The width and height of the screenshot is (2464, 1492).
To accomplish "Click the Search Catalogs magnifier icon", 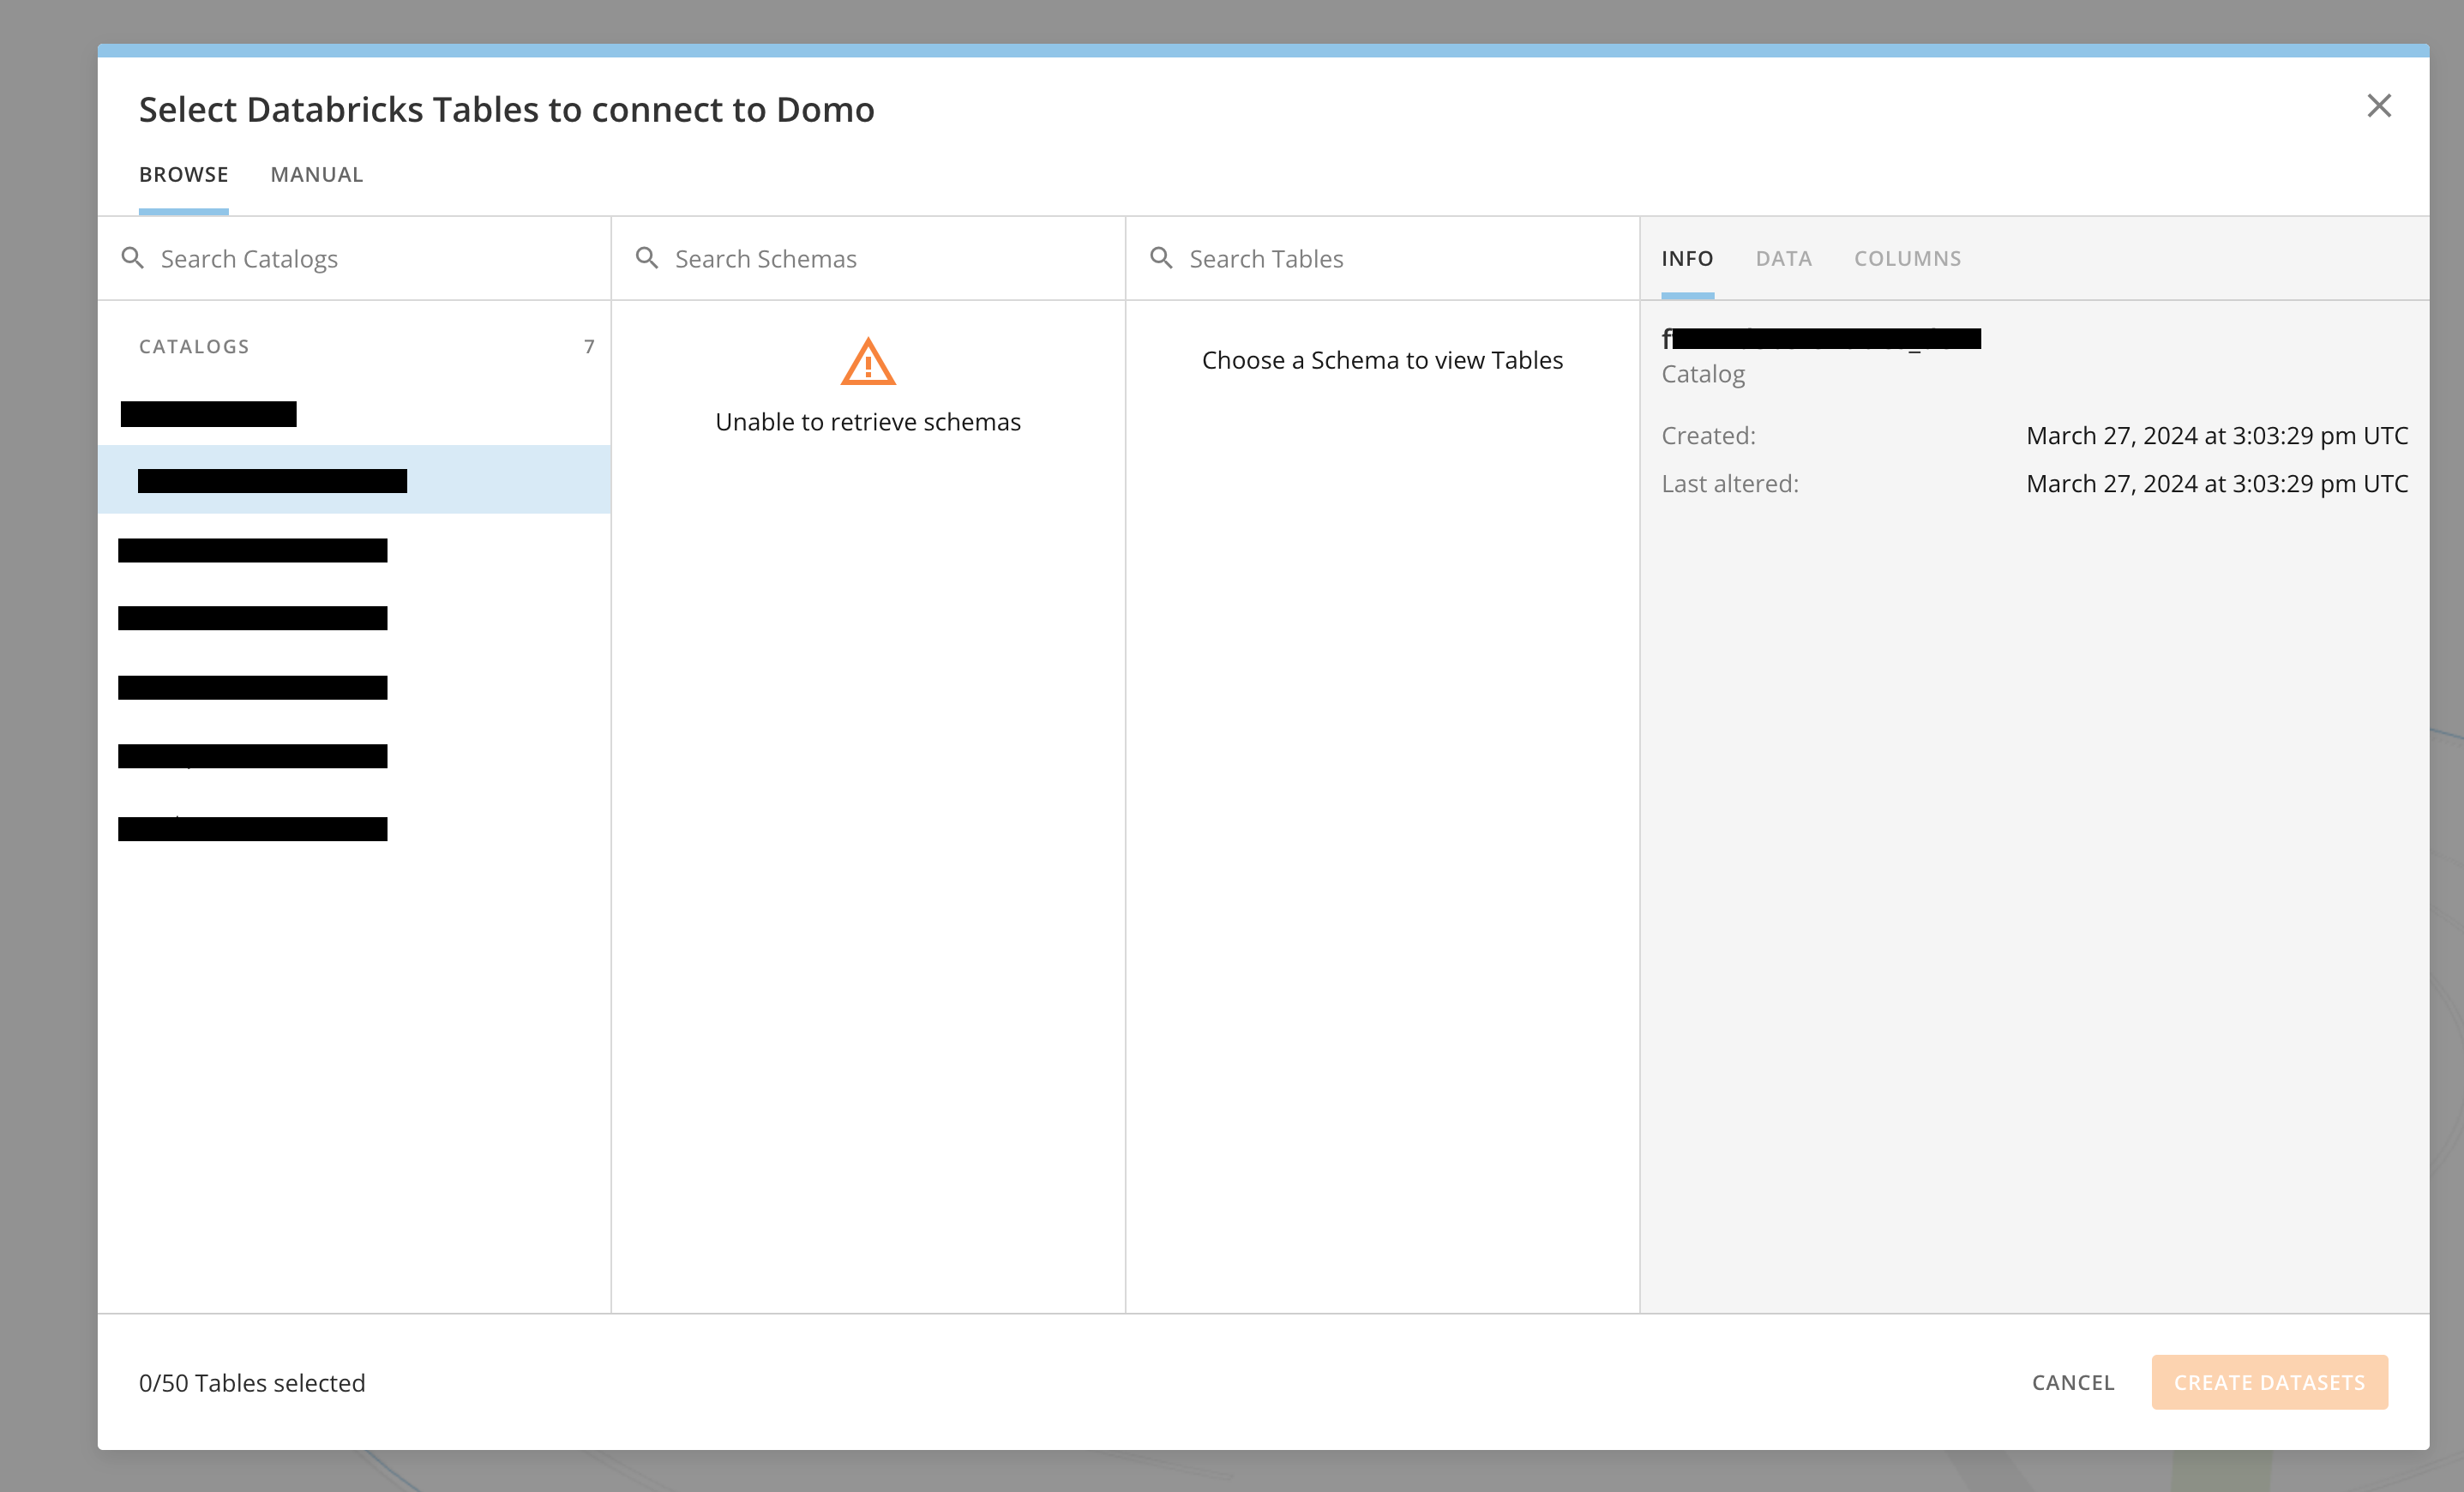I will point(134,258).
